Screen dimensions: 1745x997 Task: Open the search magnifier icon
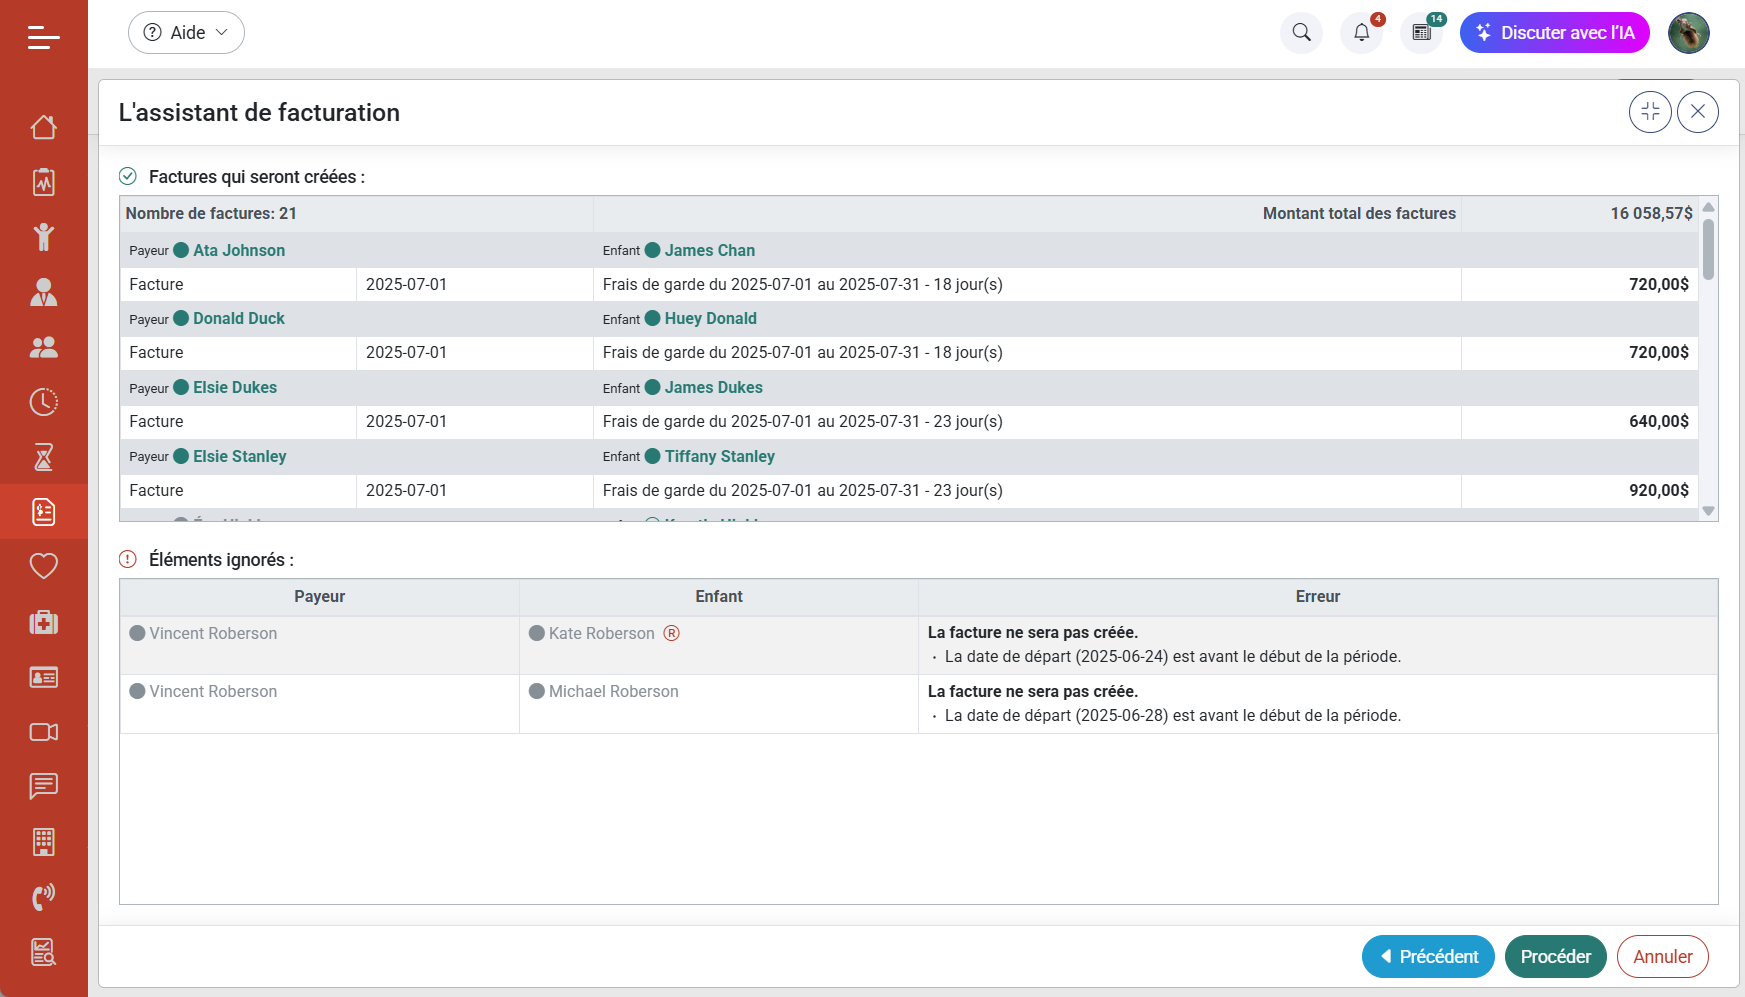point(1301,32)
